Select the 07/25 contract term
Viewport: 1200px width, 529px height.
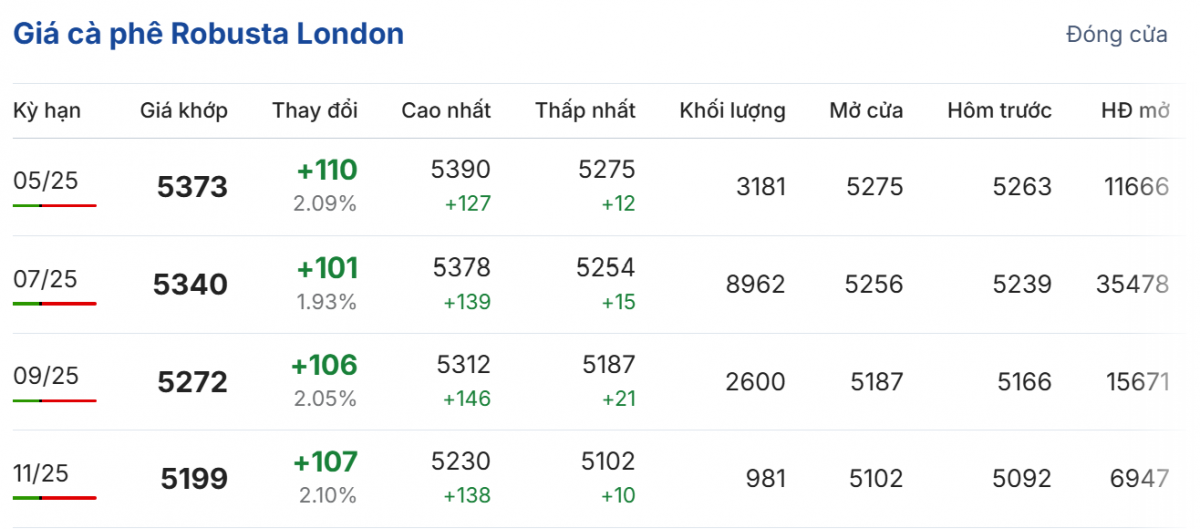[46, 279]
